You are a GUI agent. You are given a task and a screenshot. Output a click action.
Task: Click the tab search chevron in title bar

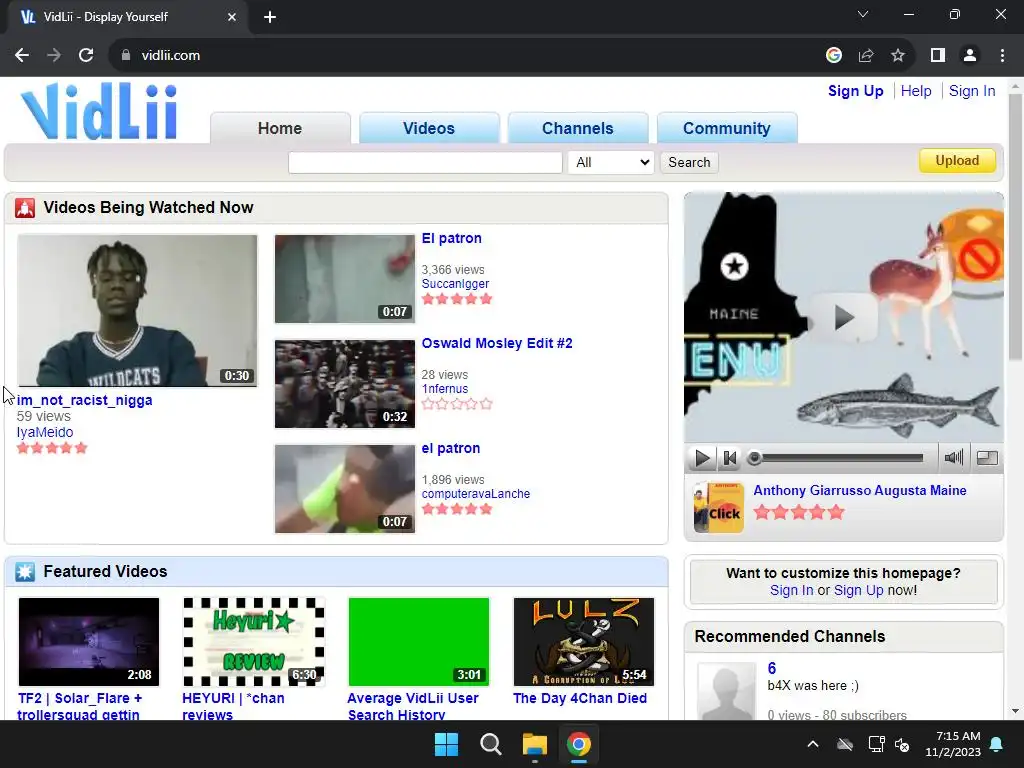pos(863,14)
